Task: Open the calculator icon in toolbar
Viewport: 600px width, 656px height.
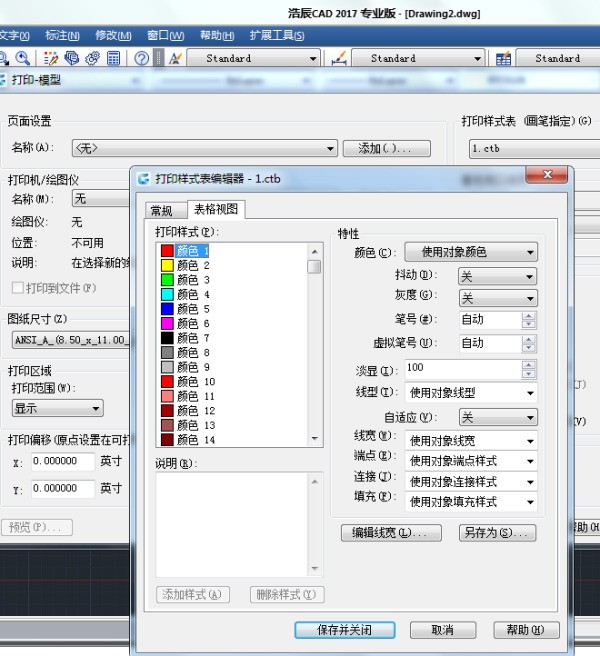Action: pyautogui.click(x=113, y=58)
